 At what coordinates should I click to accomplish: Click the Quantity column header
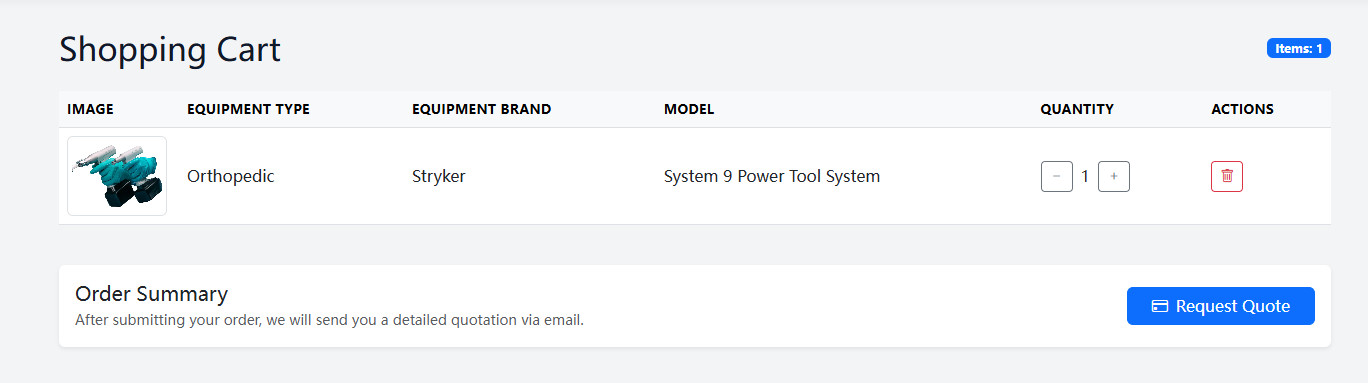(x=1077, y=109)
